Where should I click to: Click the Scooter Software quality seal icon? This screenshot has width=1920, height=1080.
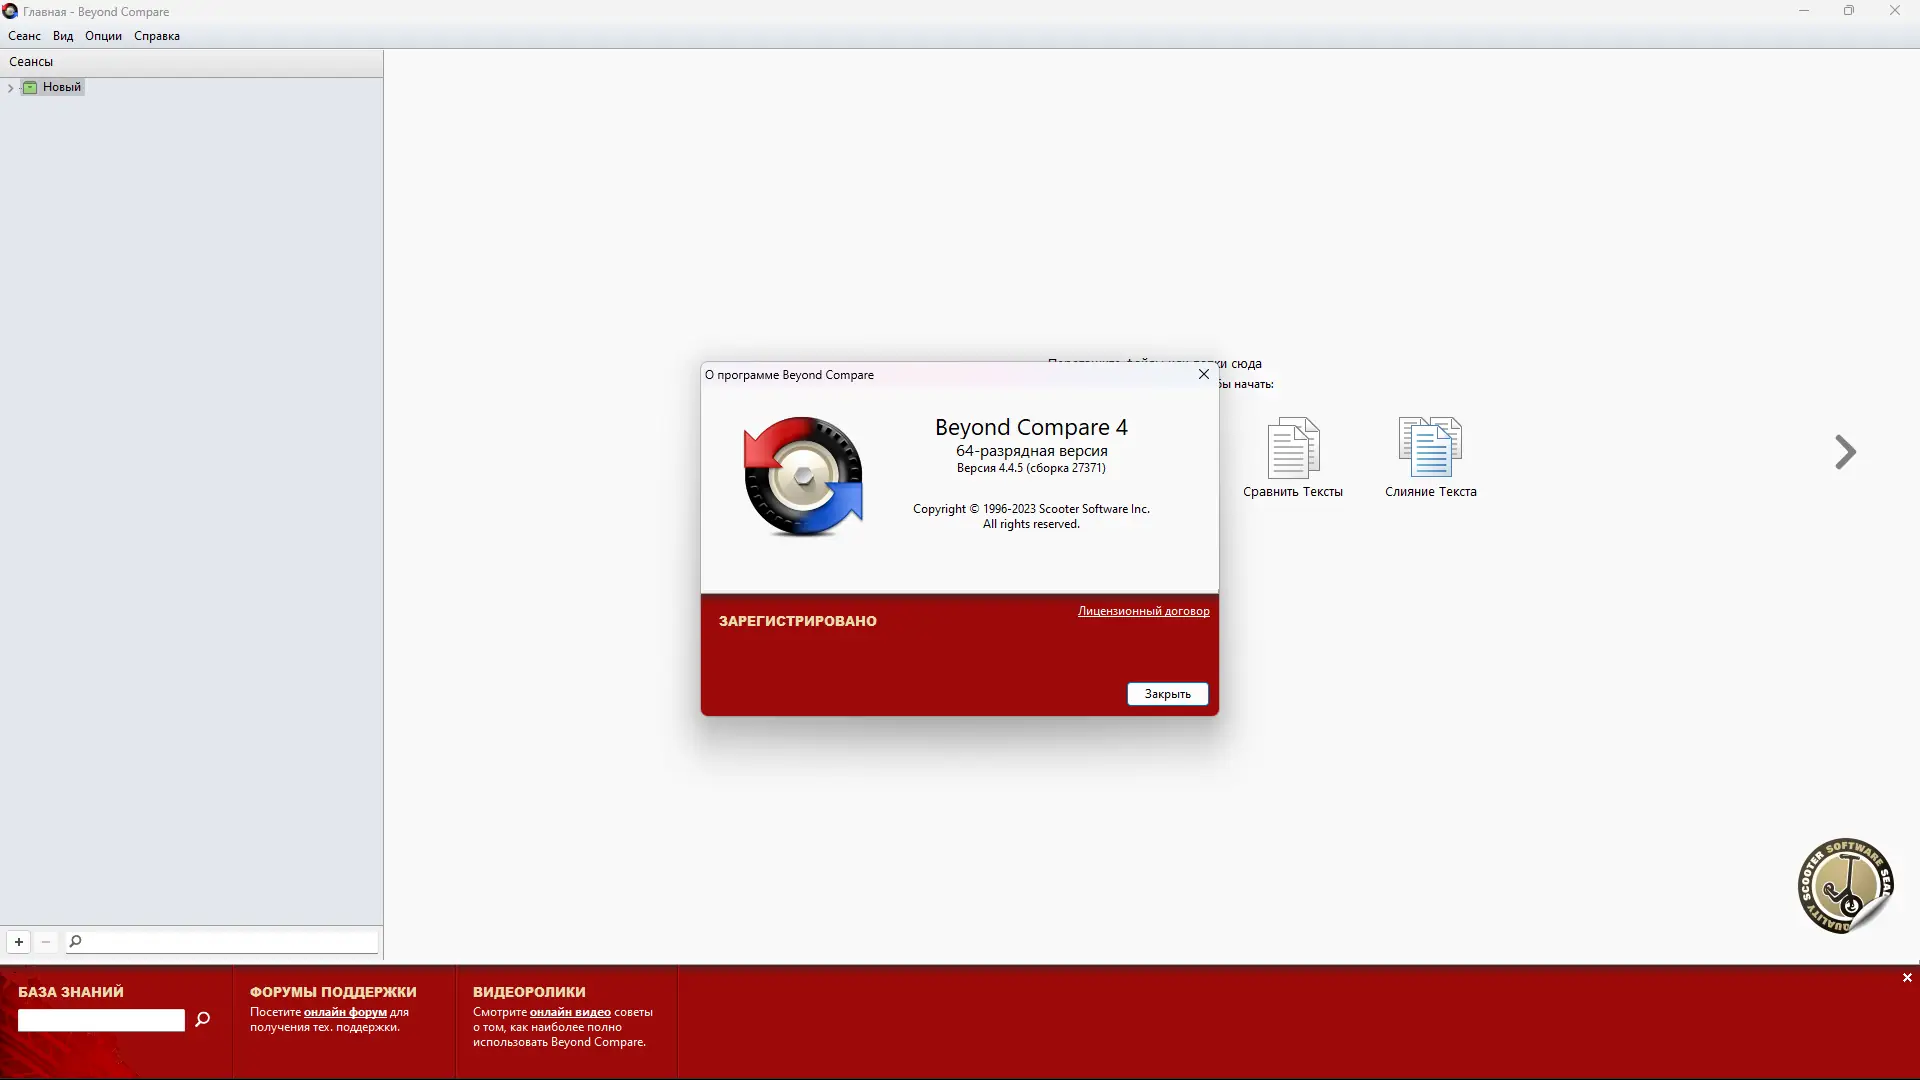pyautogui.click(x=1845, y=886)
